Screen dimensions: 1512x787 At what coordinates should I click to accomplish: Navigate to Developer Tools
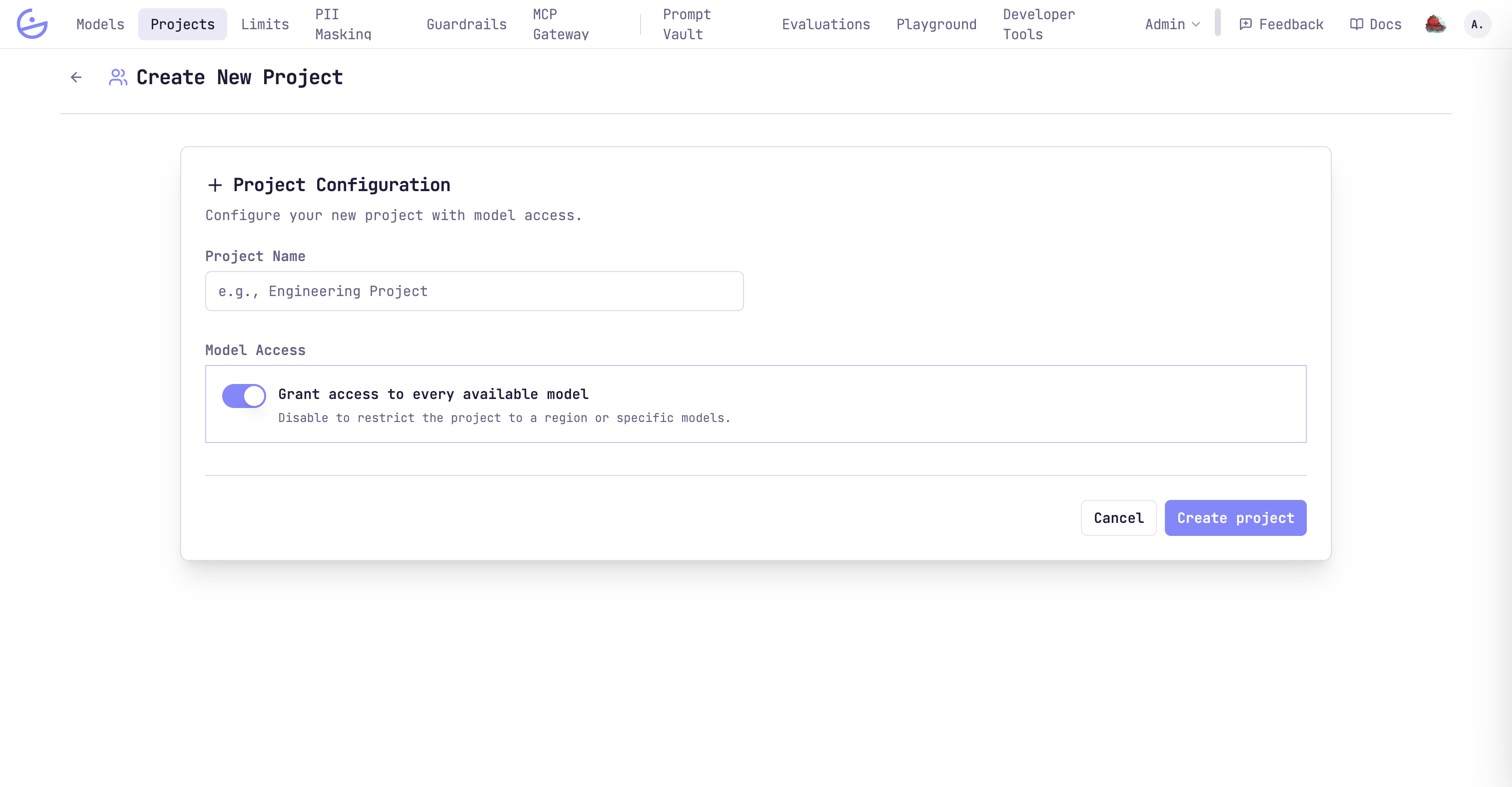[1039, 24]
